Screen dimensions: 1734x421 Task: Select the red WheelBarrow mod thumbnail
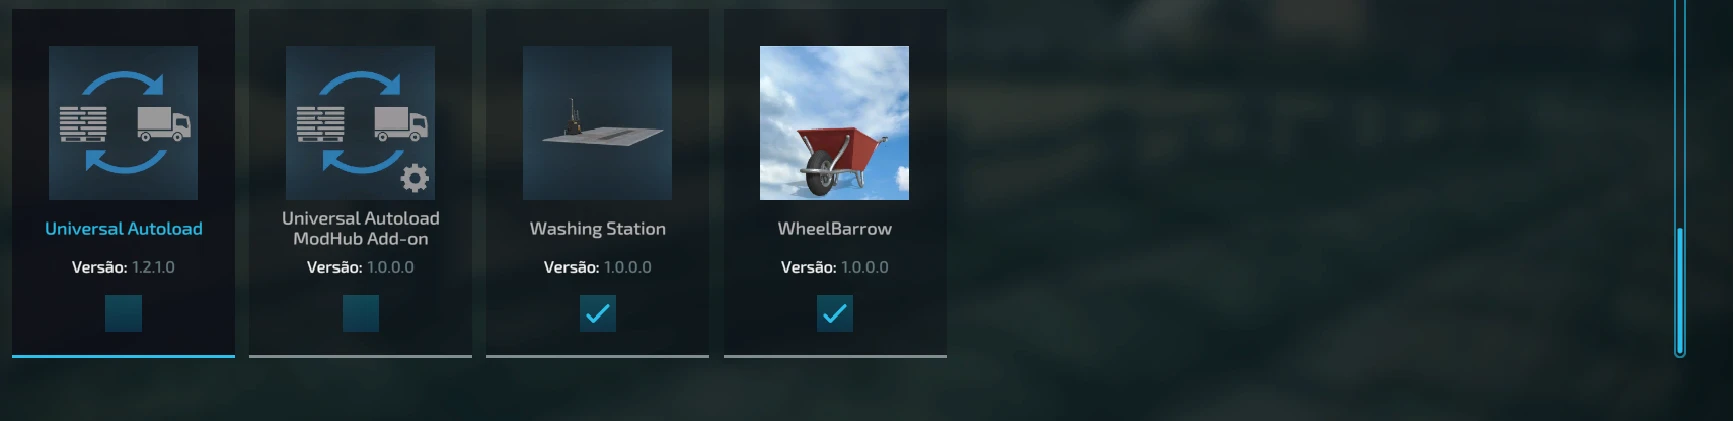[x=834, y=123]
